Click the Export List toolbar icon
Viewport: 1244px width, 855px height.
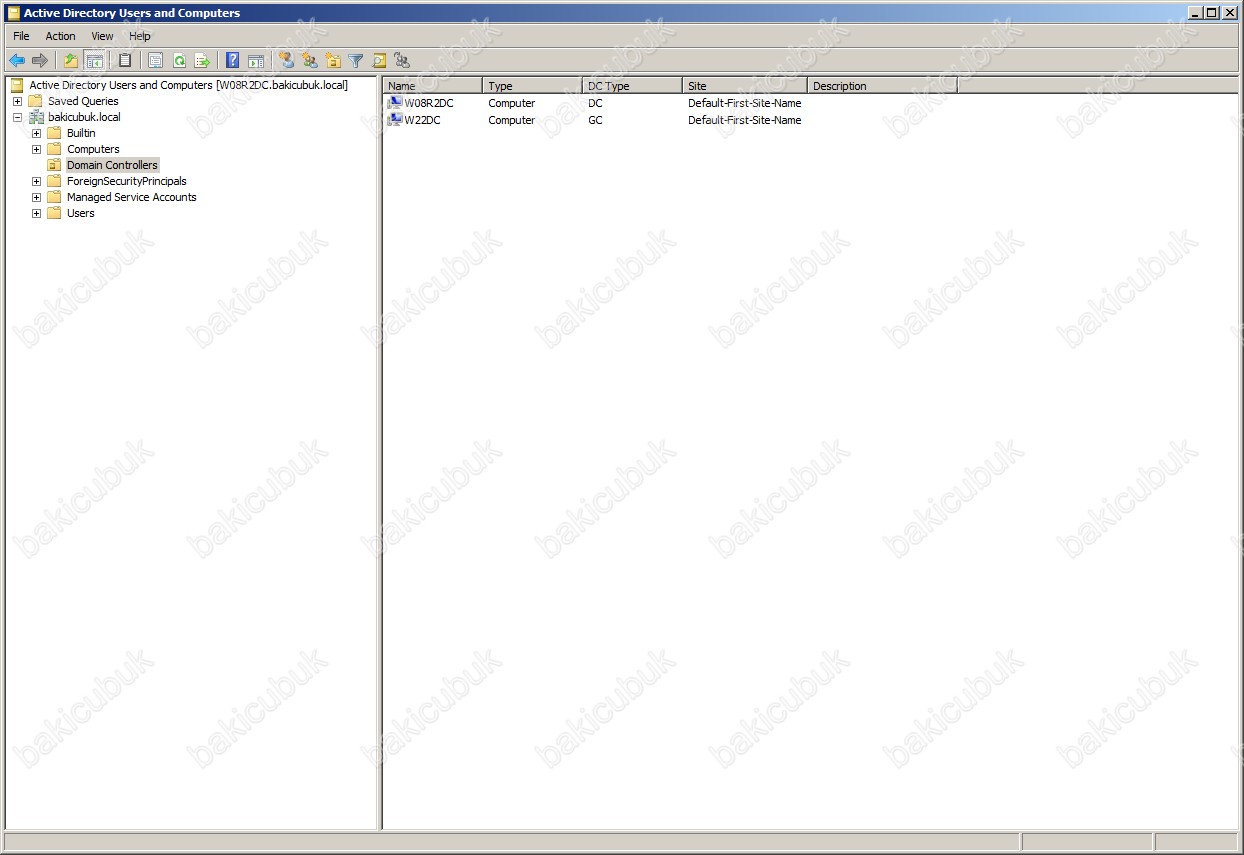pos(202,61)
